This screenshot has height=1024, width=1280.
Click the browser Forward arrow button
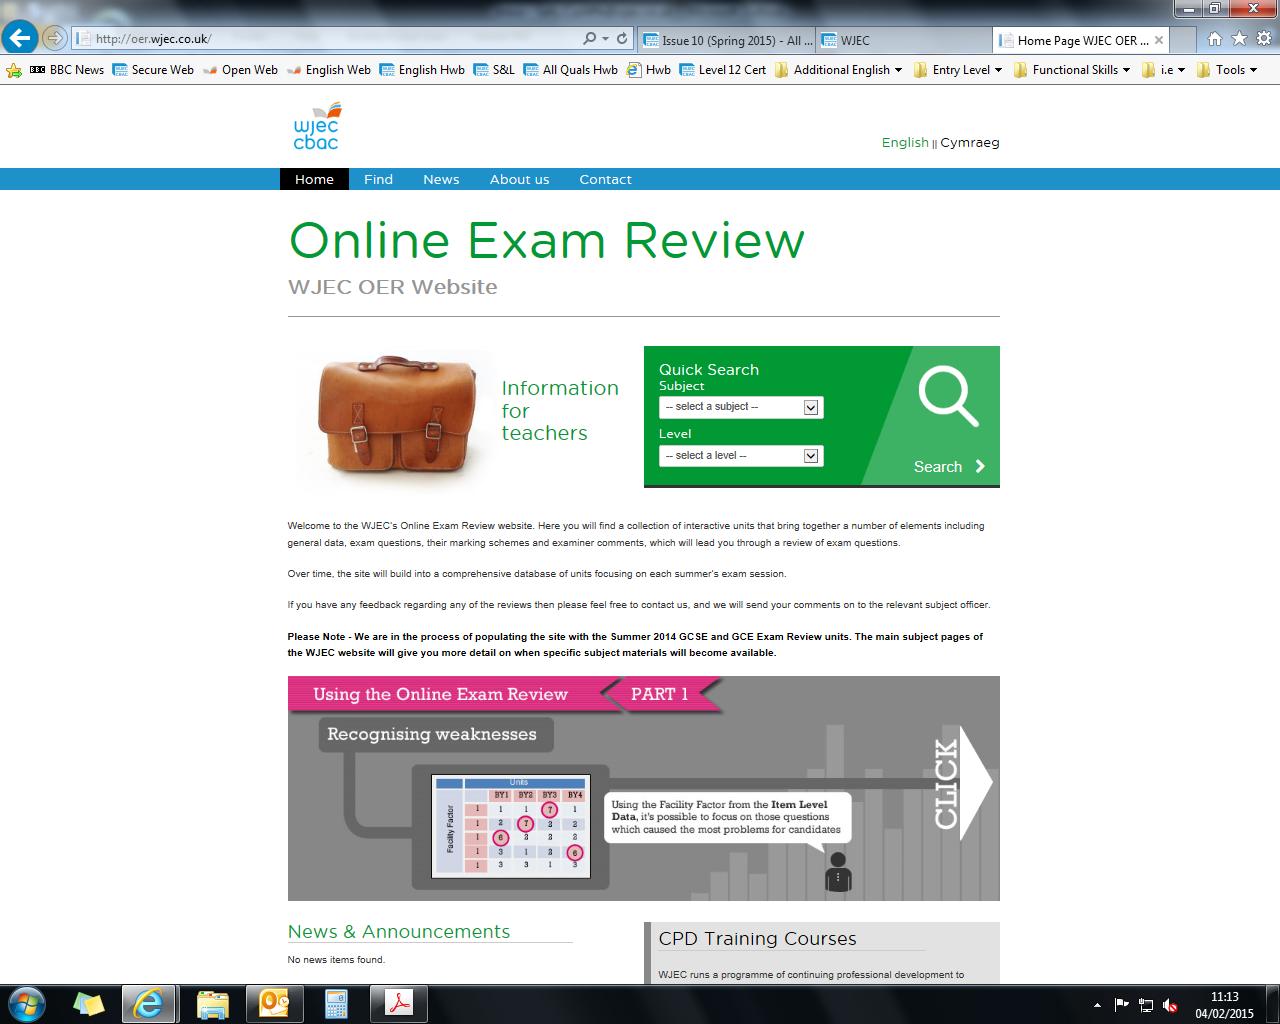pos(54,39)
